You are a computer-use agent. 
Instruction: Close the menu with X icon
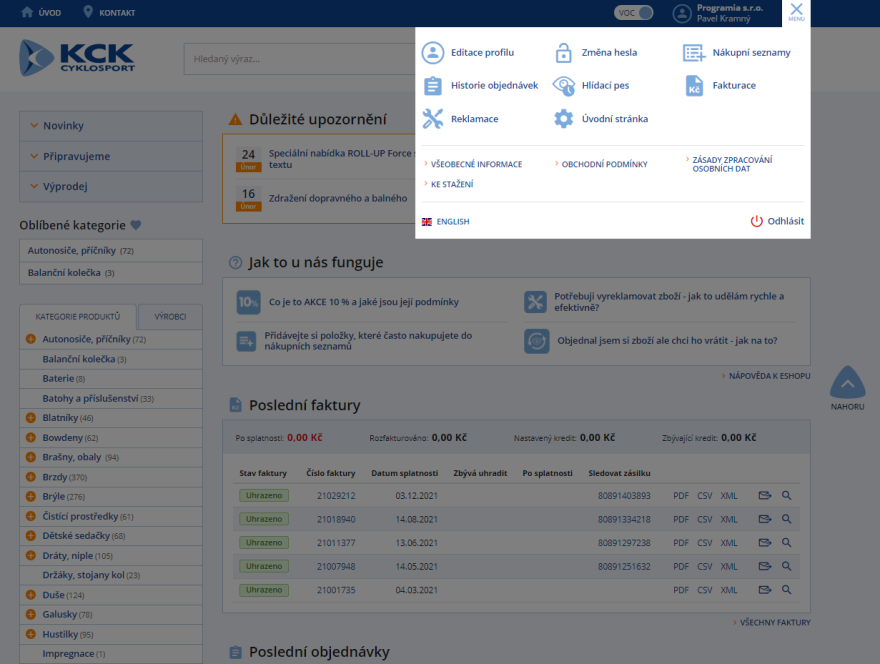pos(796,9)
